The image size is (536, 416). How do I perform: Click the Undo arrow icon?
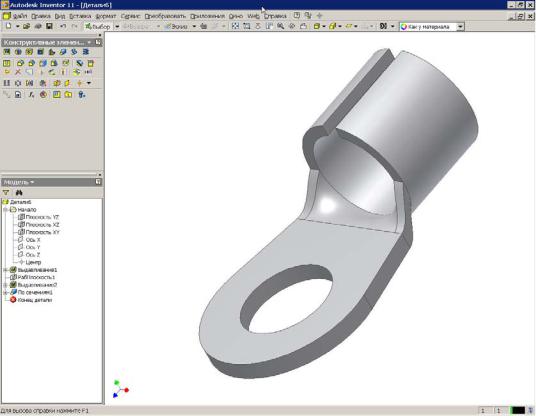pos(63,26)
